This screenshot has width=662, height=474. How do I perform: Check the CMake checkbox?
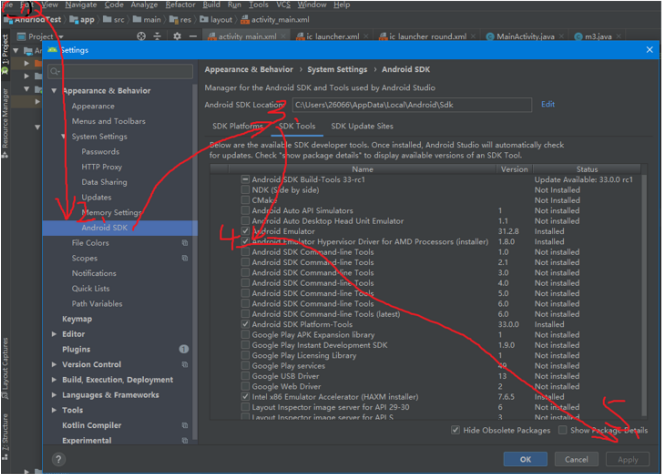pos(245,200)
